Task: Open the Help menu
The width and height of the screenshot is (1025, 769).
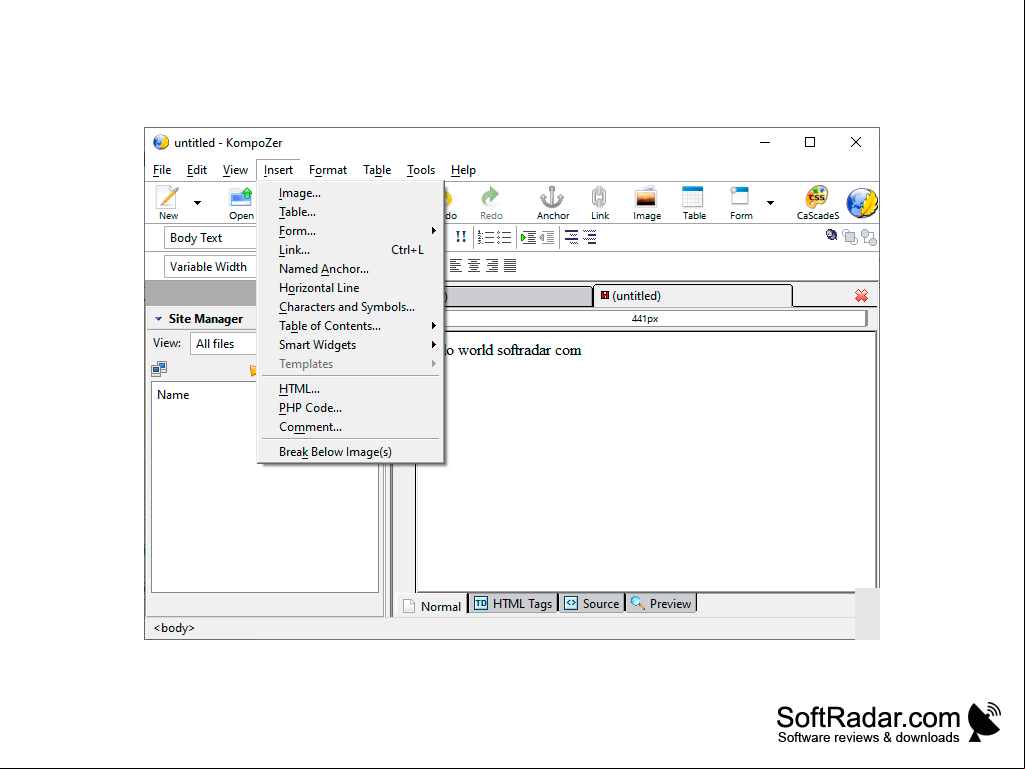Action: [x=463, y=170]
